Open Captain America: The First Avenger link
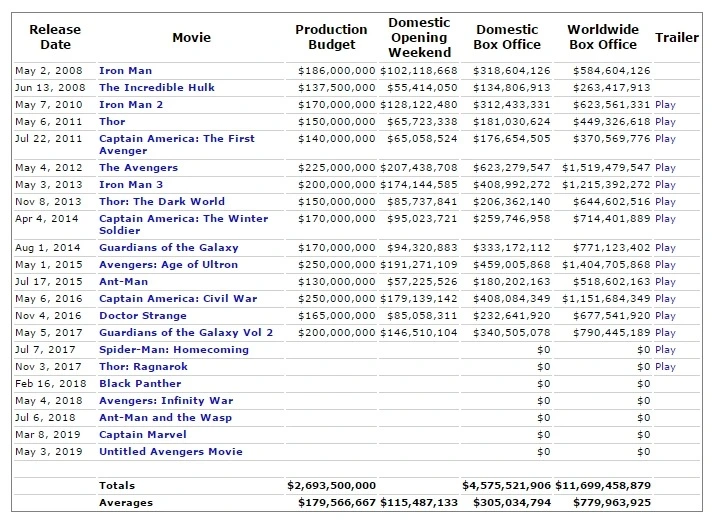This screenshot has height=520, width=715. coord(177,145)
